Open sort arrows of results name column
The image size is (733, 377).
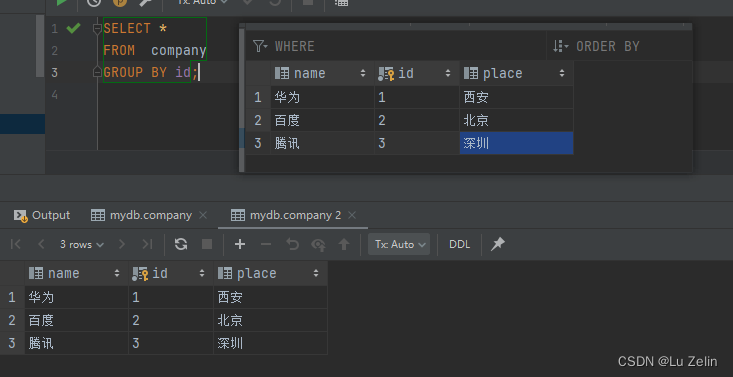(x=117, y=273)
